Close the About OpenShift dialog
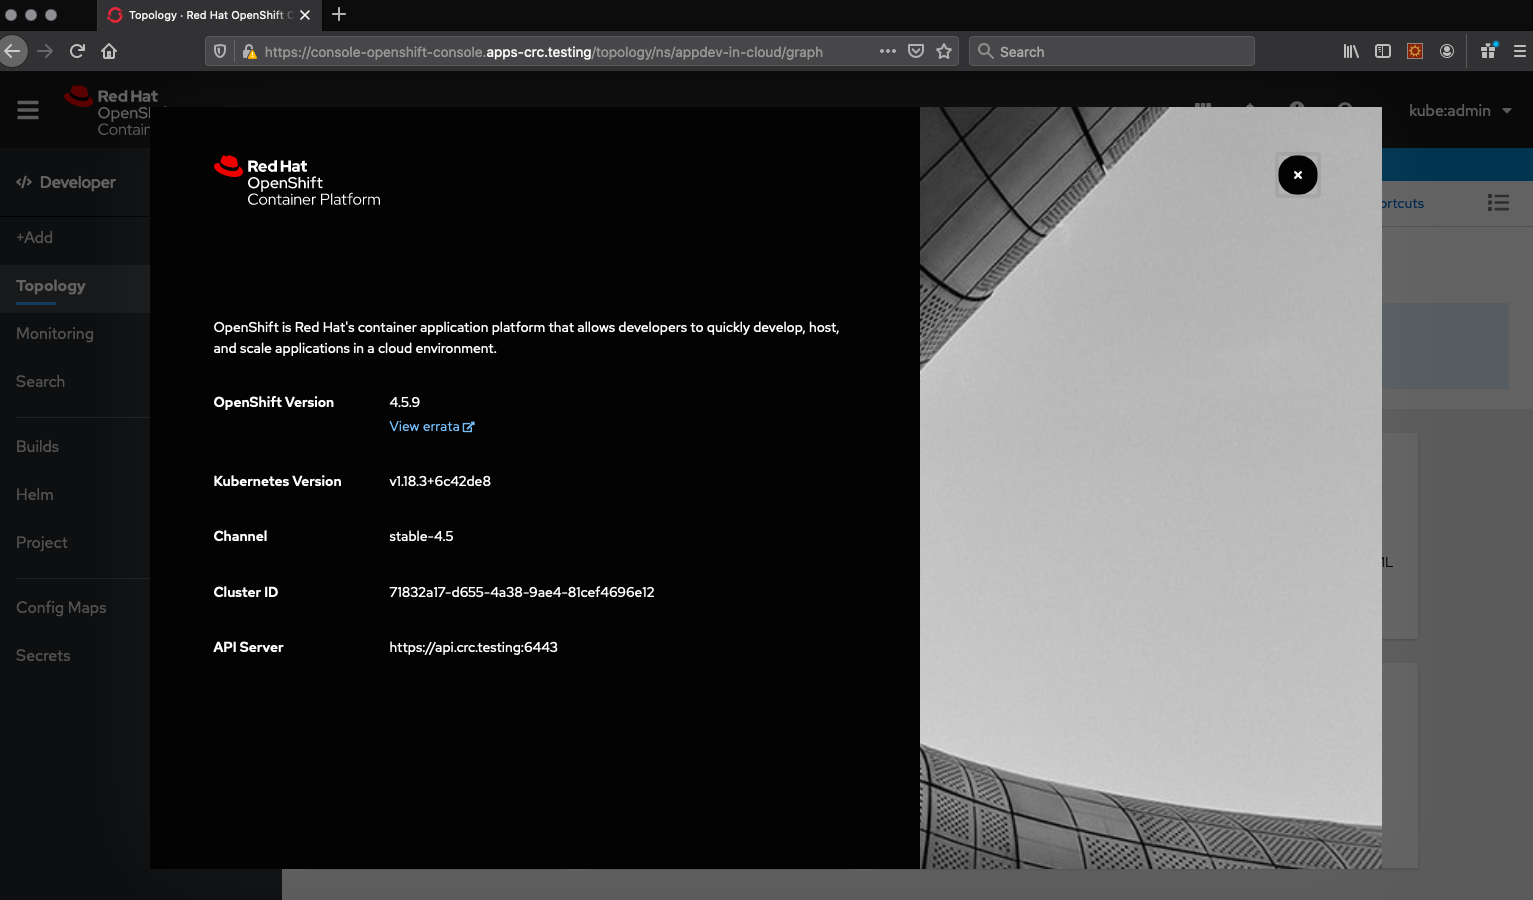Screen dimensions: 1533x900 1297,174
